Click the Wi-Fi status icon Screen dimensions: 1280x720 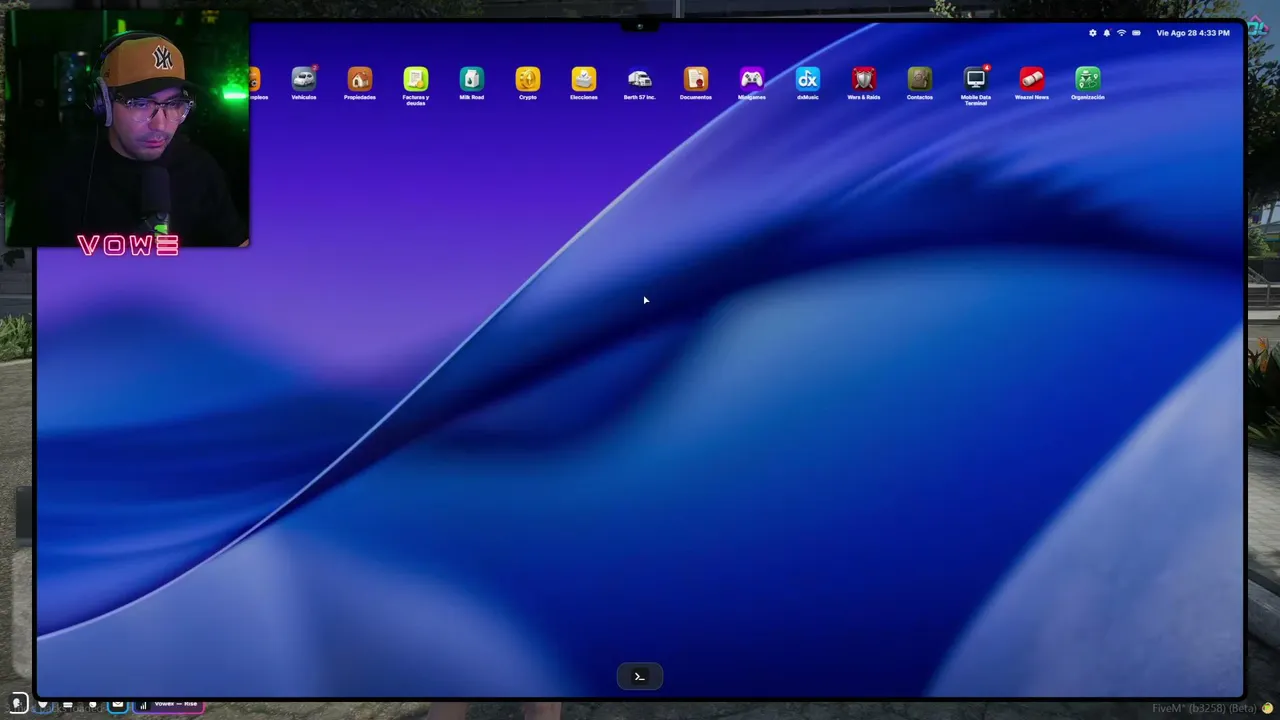click(1121, 33)
